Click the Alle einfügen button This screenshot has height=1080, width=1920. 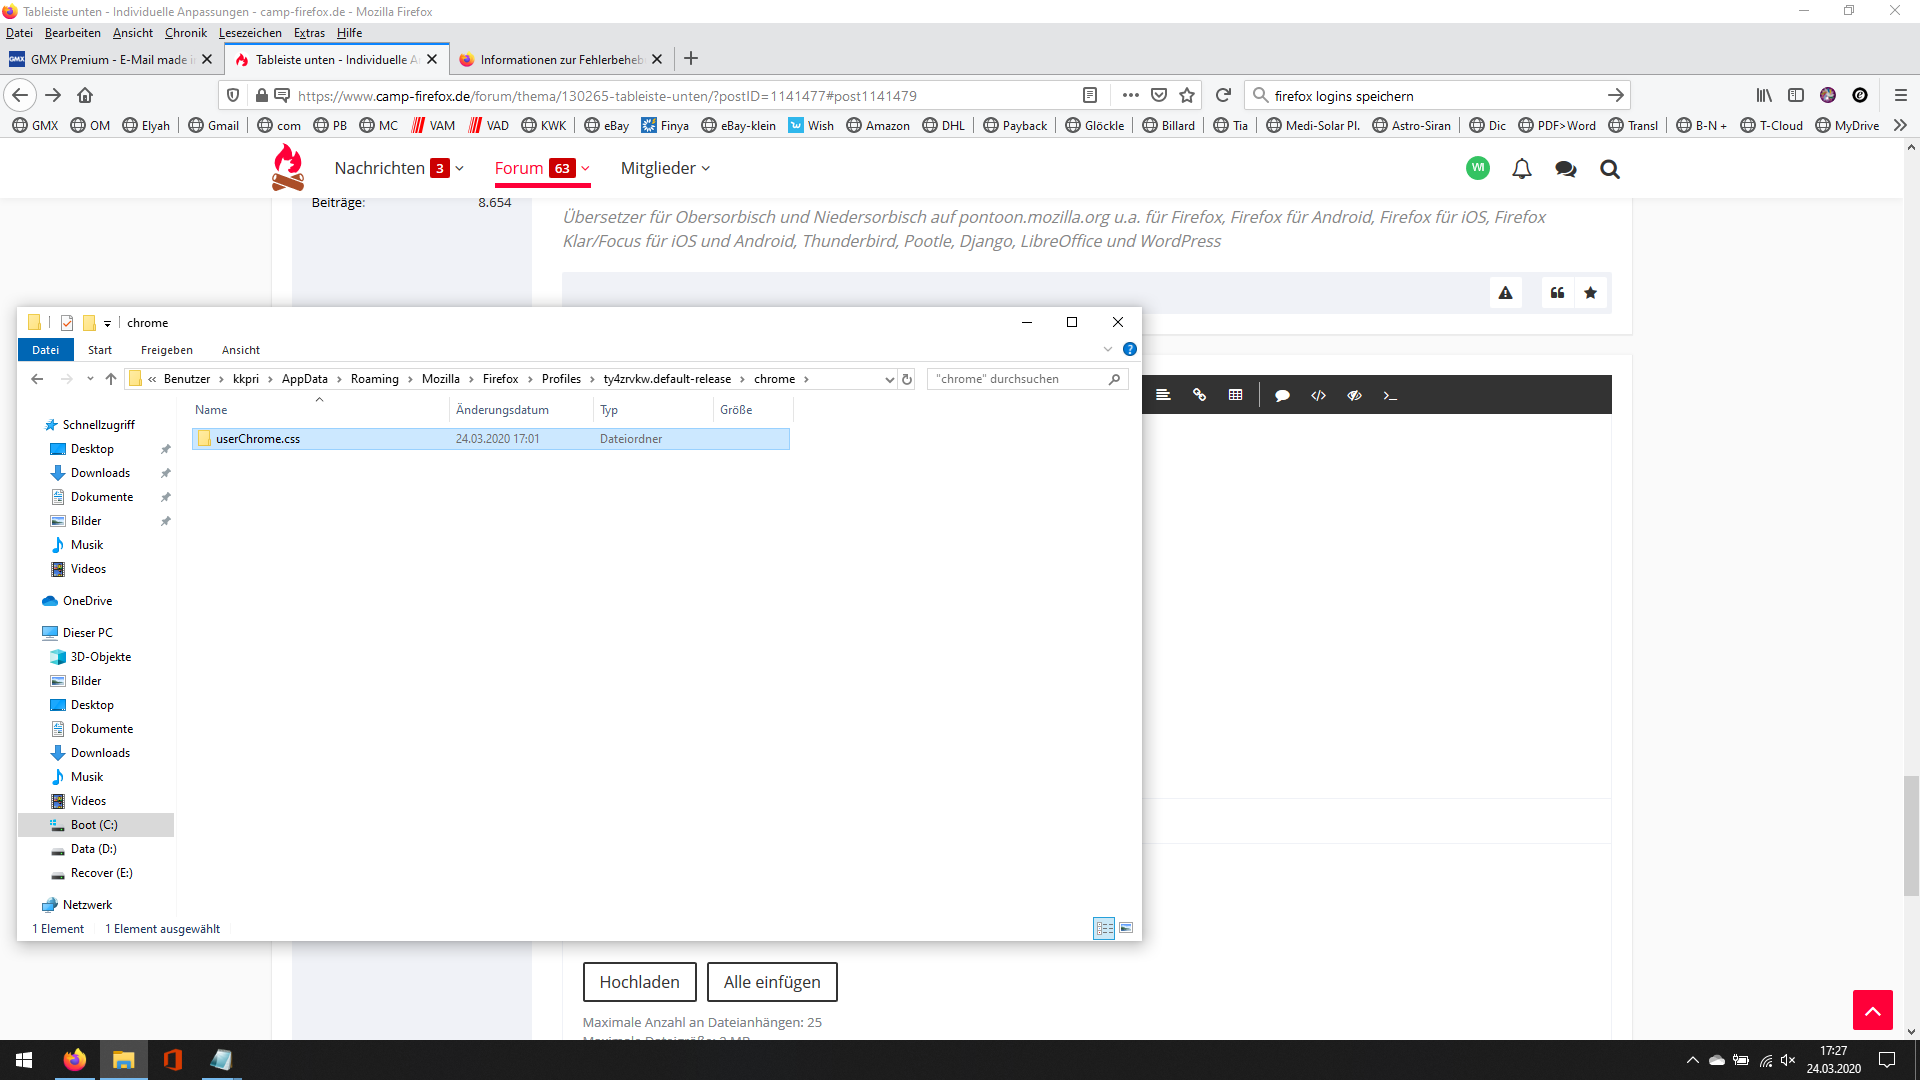772,982
